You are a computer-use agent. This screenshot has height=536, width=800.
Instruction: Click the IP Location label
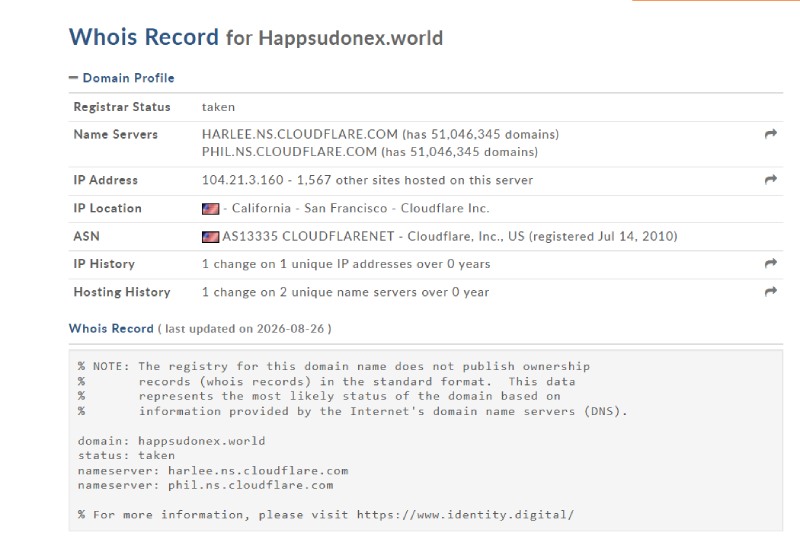pyautogui.click(x=108, y=209)
